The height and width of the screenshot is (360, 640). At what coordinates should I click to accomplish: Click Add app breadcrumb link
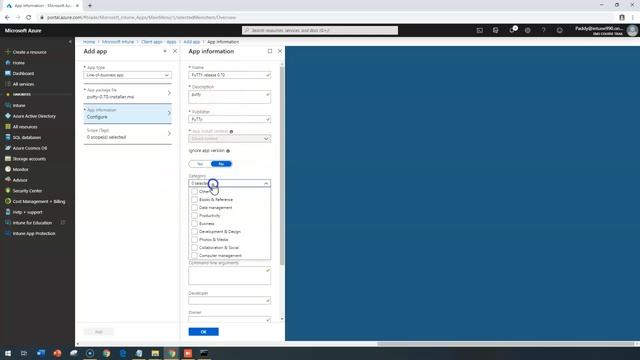pos(191,42)
